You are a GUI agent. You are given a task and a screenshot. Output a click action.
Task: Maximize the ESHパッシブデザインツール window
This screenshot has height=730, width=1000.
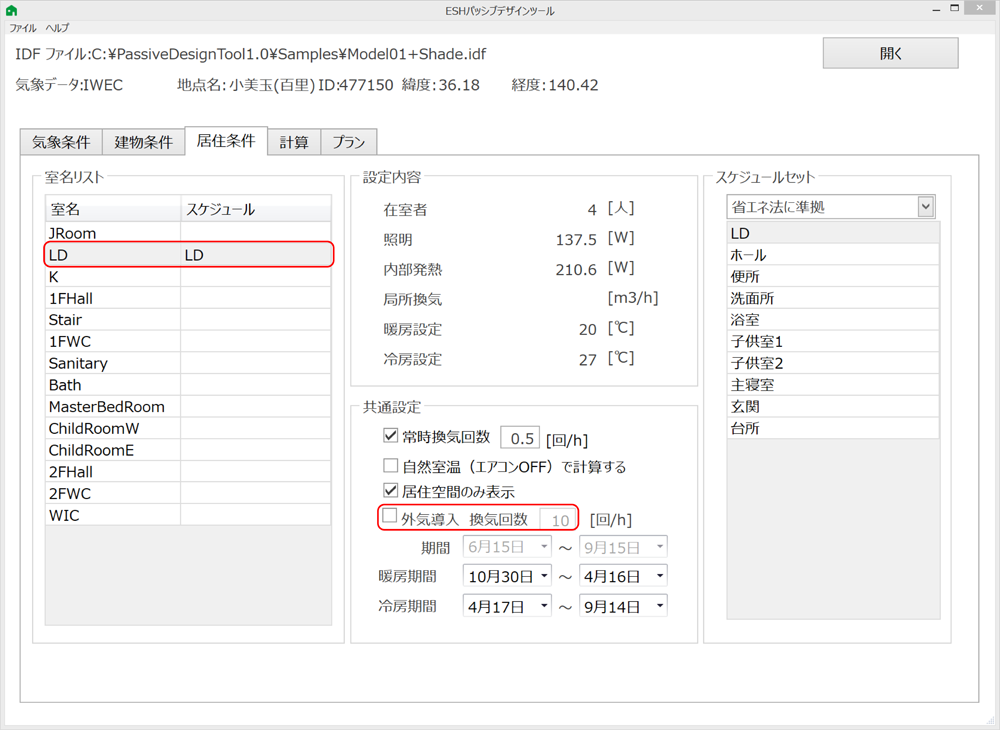[954, 8]
